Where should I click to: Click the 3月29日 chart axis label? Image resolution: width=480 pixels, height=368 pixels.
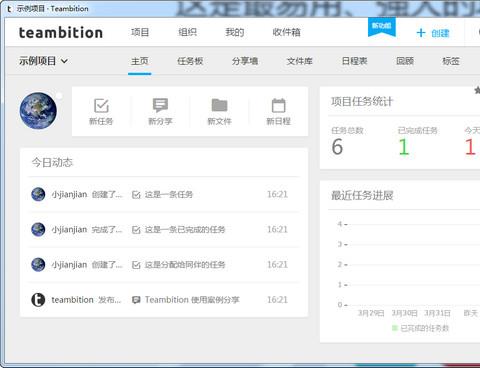point(371,313)
